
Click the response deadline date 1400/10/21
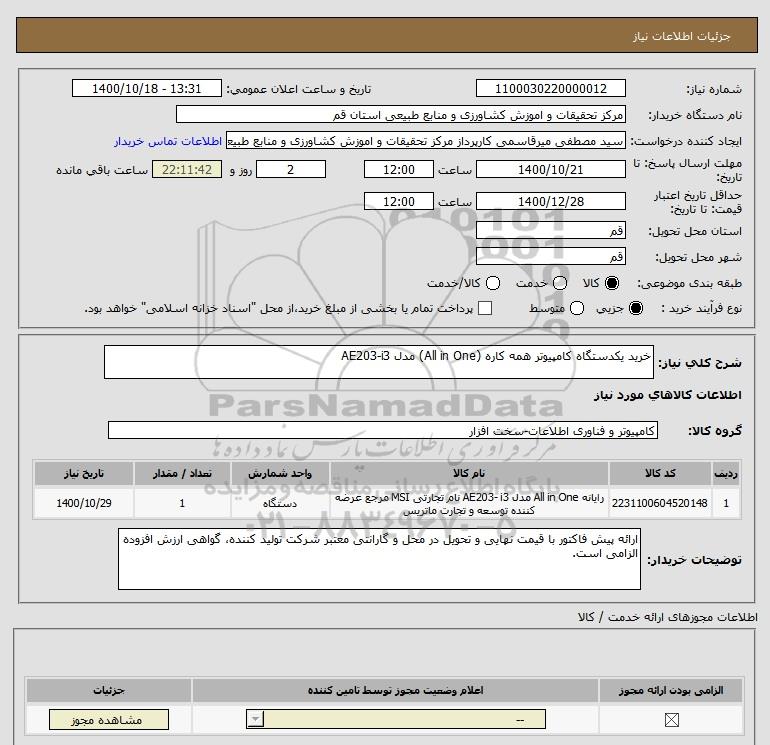[x=550, y=169]
